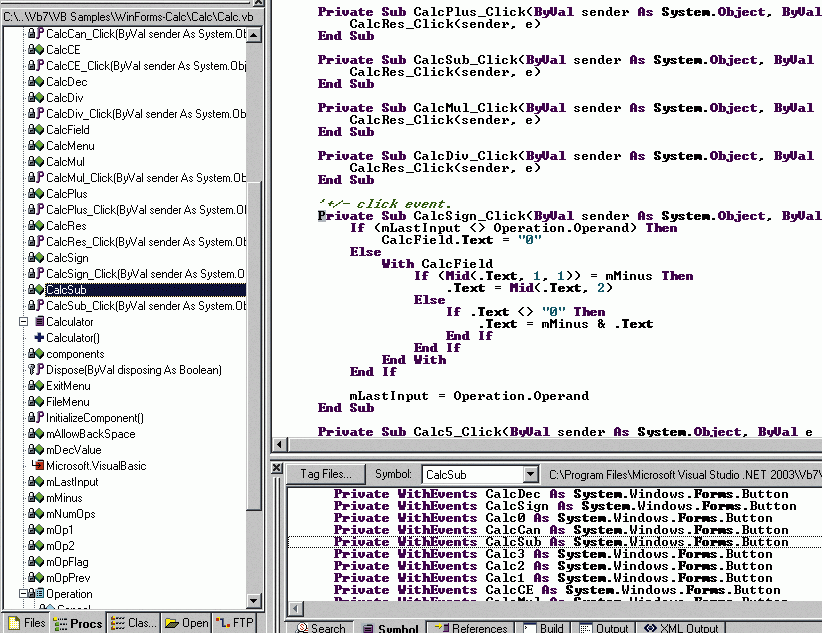This screenshot has width=822, height=633.
Task: Click the highlighted CalcSub tree item
Action: point(66,289)
